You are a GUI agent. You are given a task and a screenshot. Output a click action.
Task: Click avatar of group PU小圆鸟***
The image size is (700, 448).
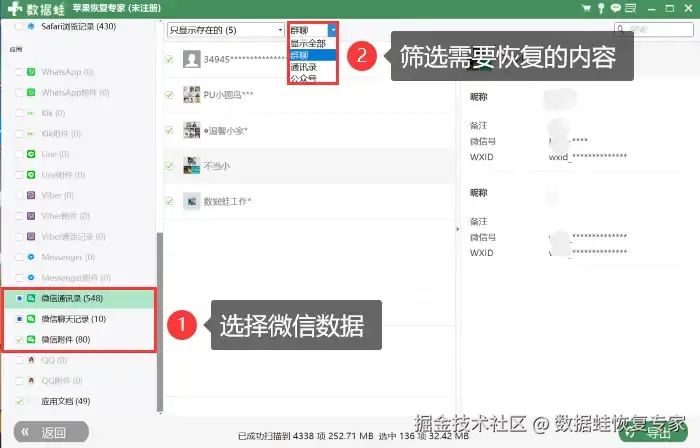[192, 94]
